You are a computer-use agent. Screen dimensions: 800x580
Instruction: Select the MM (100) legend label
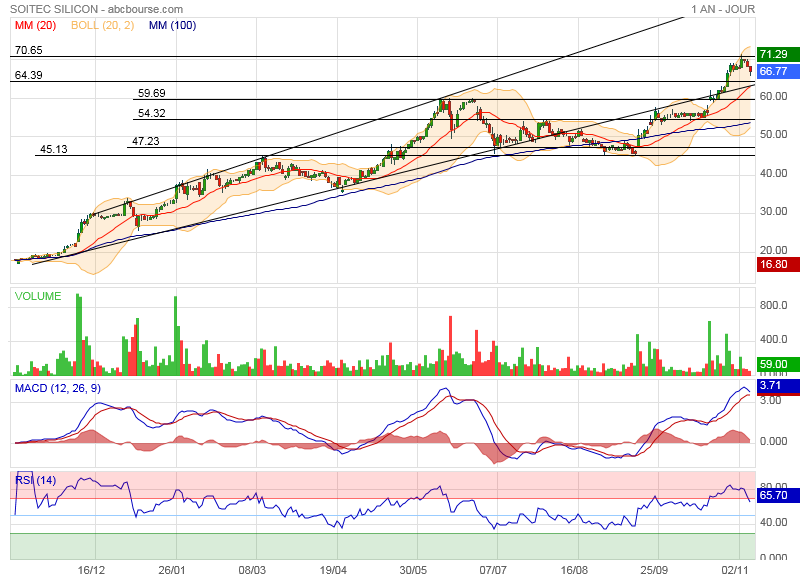[x=172, y=26]
